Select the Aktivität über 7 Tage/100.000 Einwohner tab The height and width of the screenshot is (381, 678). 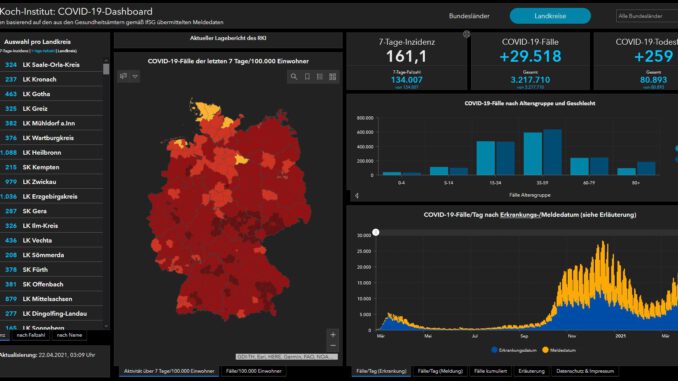tap(169, 371)
